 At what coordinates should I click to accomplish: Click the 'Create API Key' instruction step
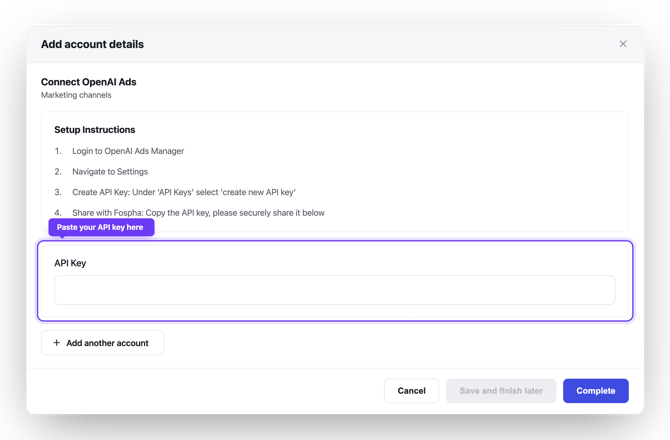pyautogui.click(x=184, y=192)
